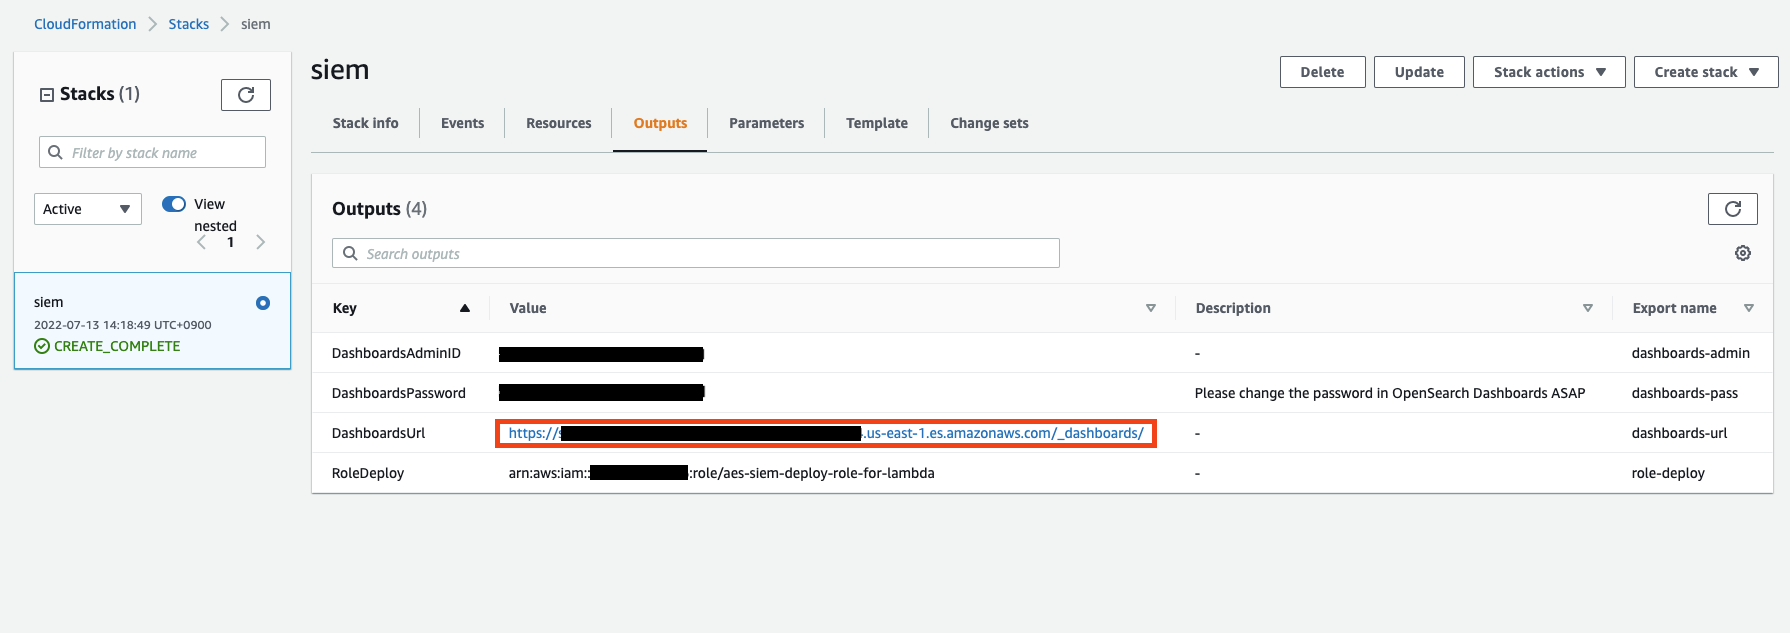Focus the Filter by stack name field

[x=152, y=152]
